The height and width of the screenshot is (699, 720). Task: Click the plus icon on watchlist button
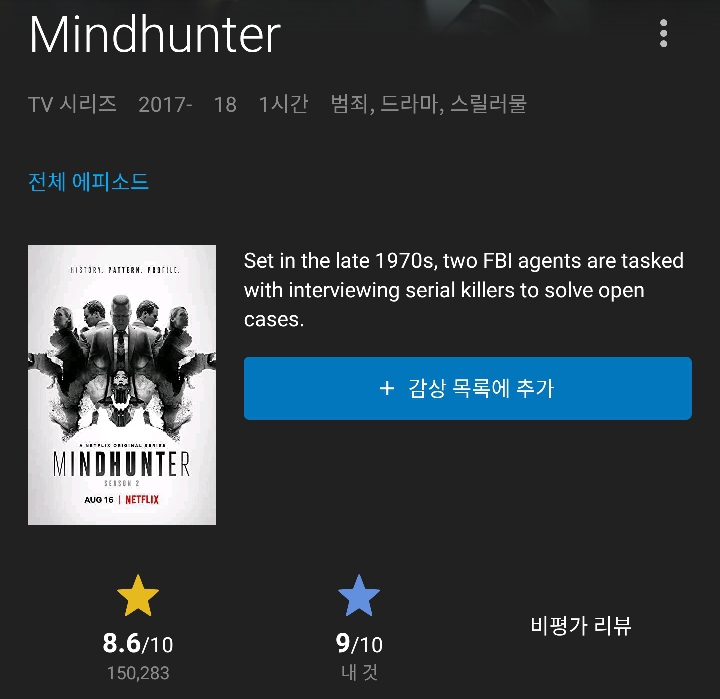(x=387, y=388)
